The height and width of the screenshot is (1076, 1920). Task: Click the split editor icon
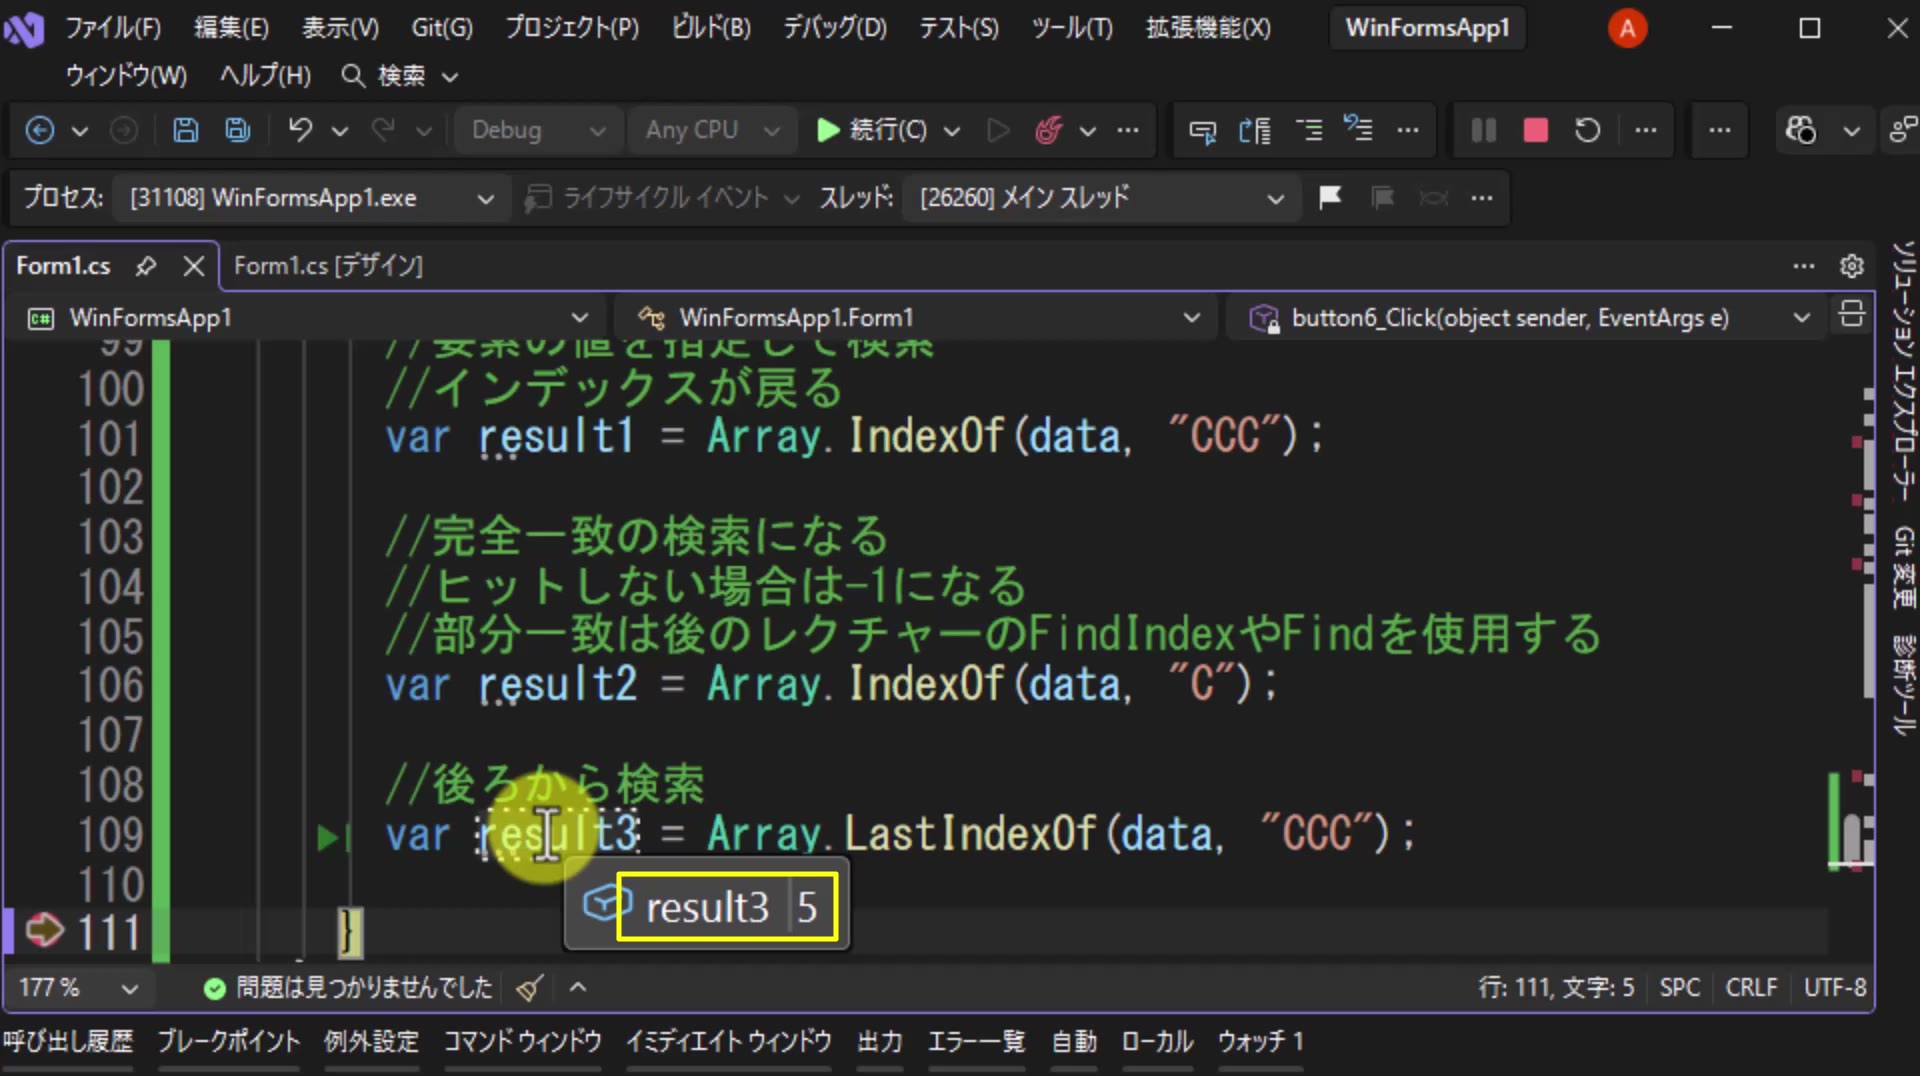1851,314
